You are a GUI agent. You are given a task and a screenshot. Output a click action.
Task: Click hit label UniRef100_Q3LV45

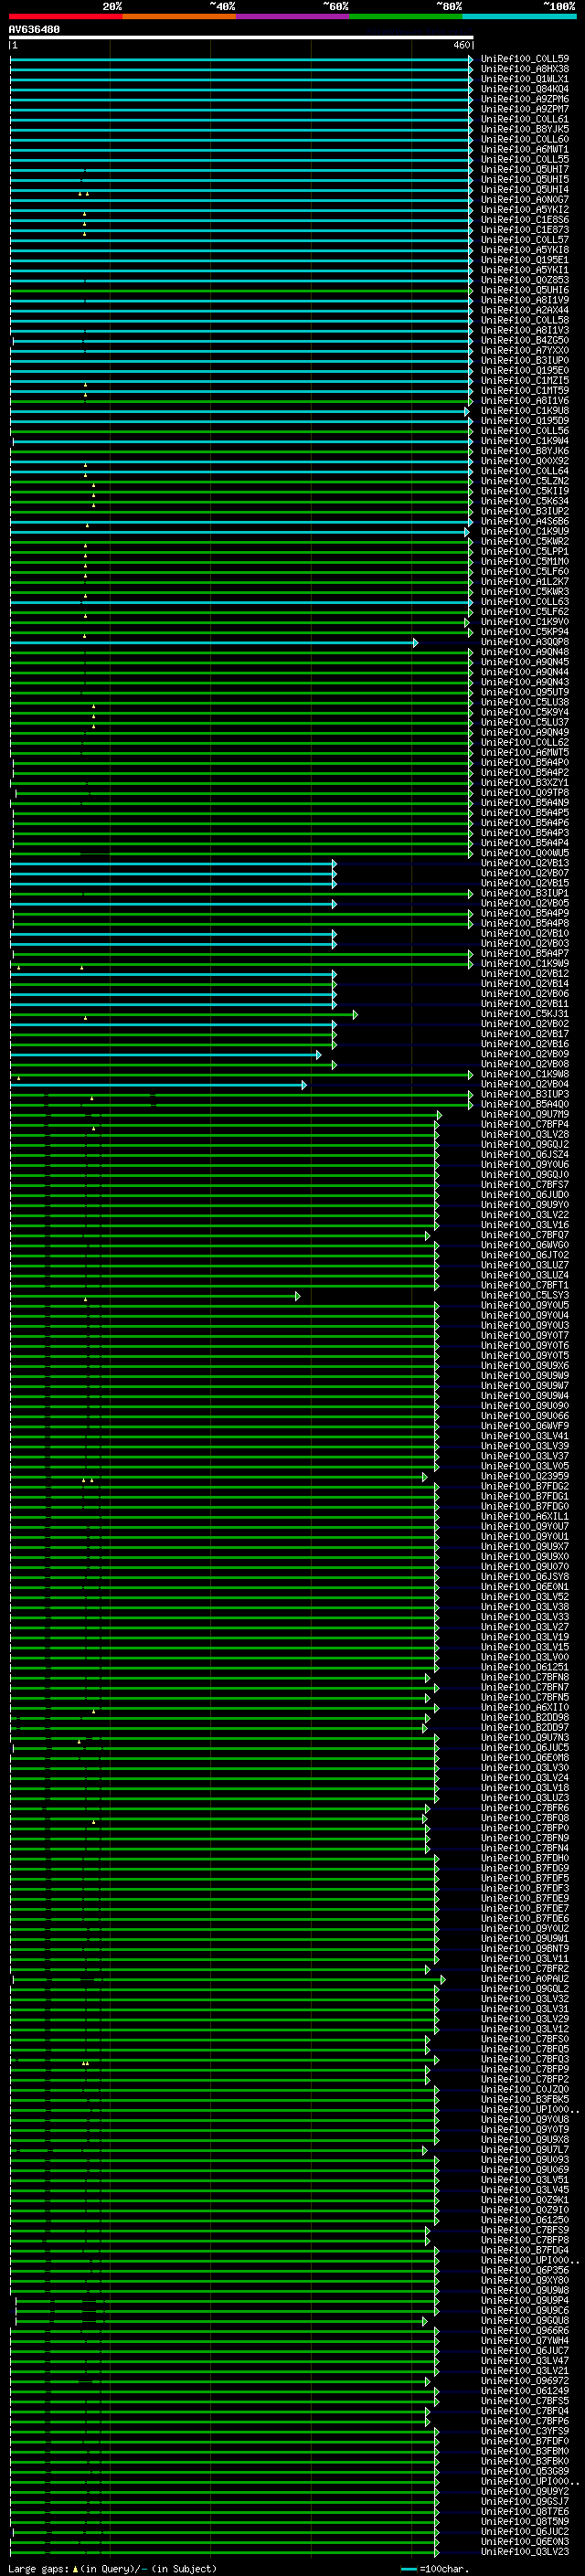click(x=525, y=2190)
